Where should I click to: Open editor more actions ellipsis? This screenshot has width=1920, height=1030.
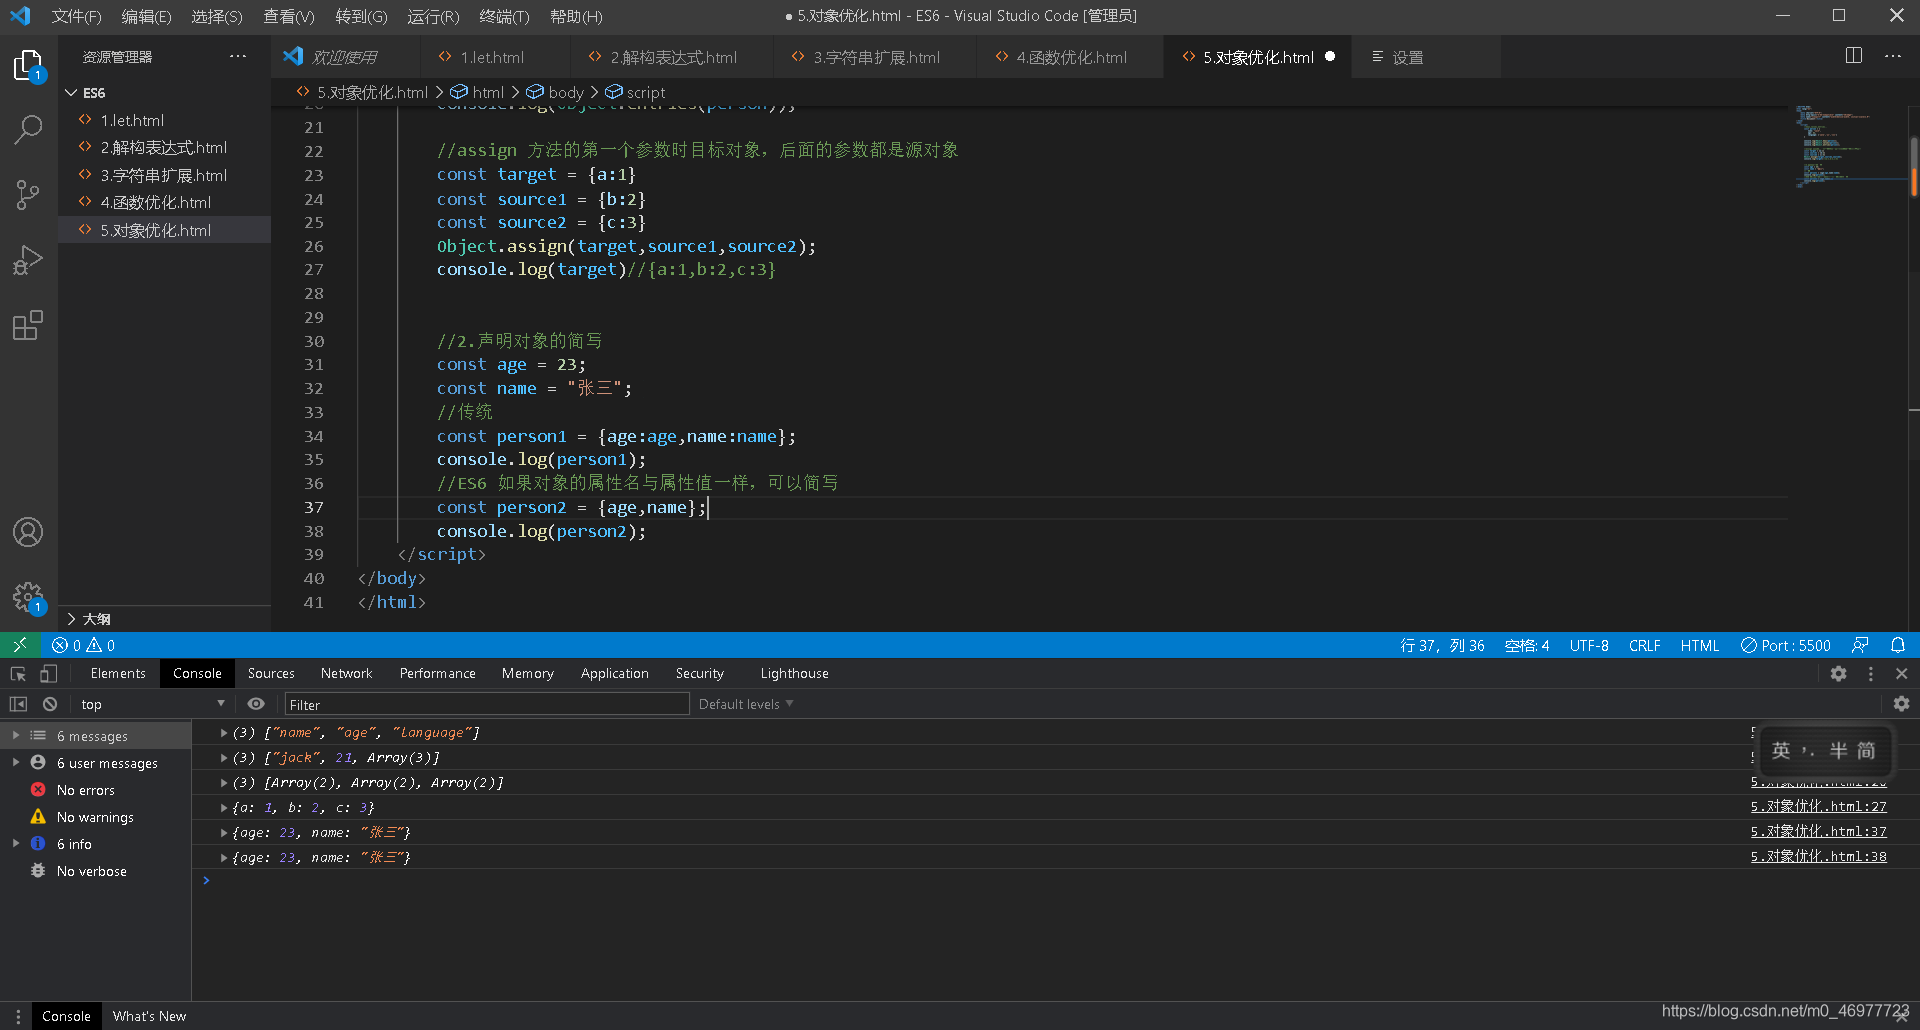pyautogui.click(x=1893, y=56)
